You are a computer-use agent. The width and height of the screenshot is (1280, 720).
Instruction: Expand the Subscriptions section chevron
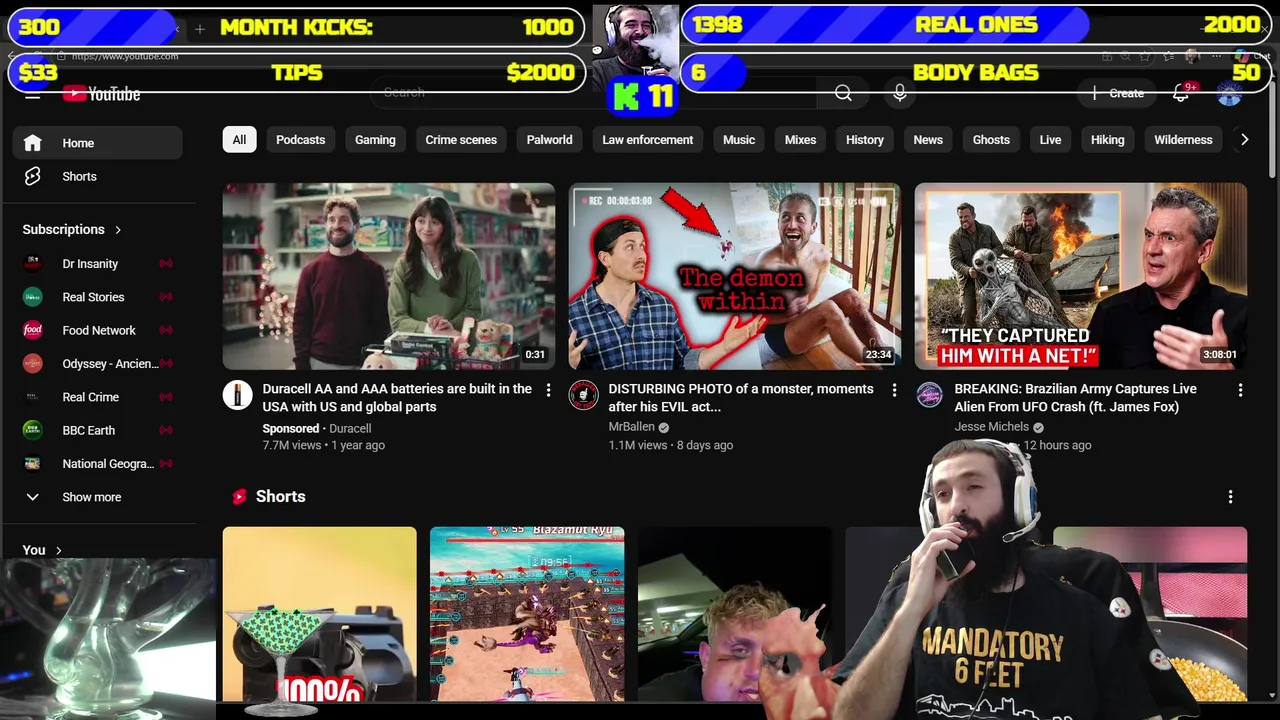coord(118,230)
